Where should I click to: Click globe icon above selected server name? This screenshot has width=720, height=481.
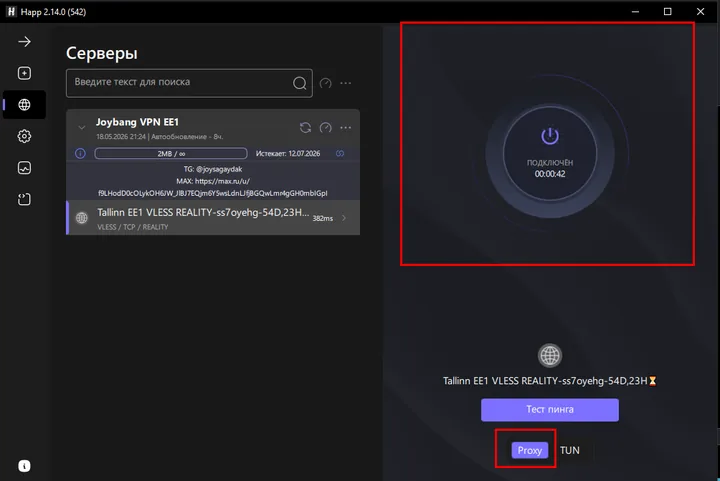(550, 355)
